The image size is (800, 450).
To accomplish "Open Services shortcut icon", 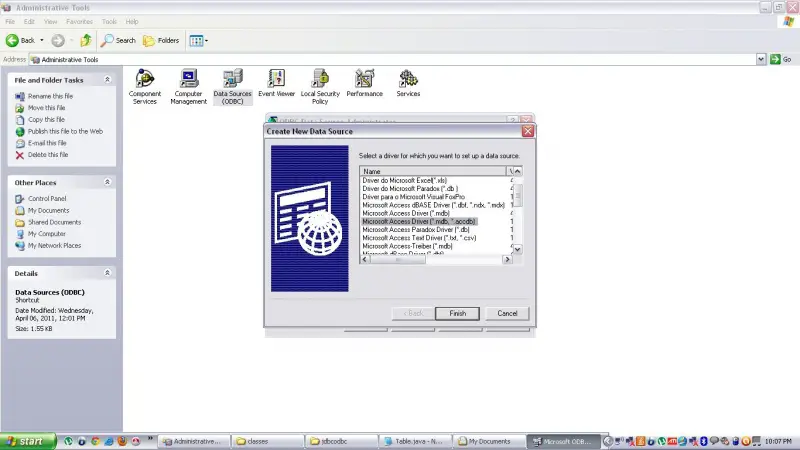I will [x=408, y=83].
